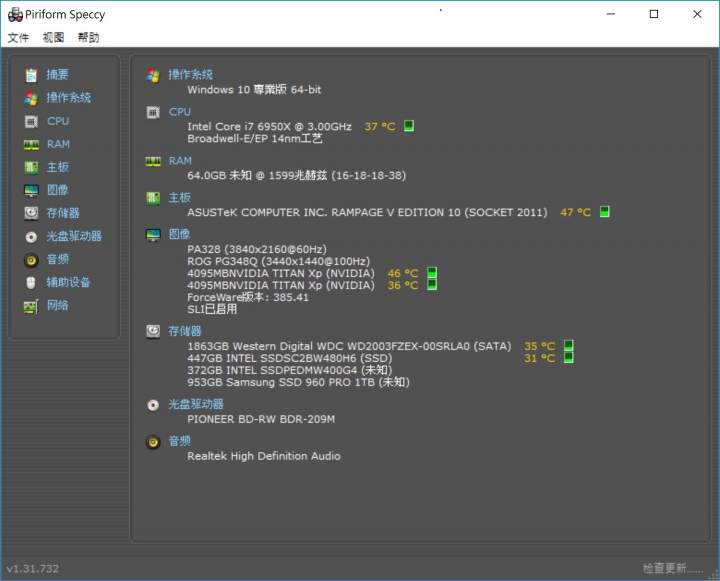
Task: Click the 主板 icon in summary panel
Action: (153, 198)
